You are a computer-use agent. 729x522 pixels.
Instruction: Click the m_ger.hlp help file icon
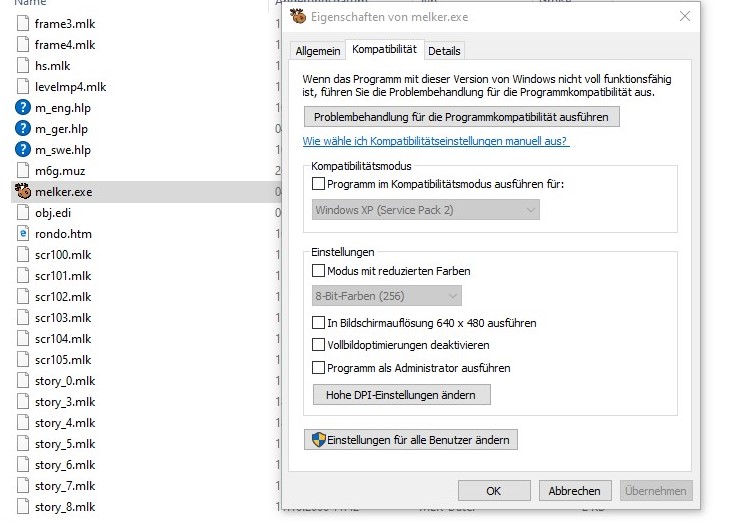23,128
